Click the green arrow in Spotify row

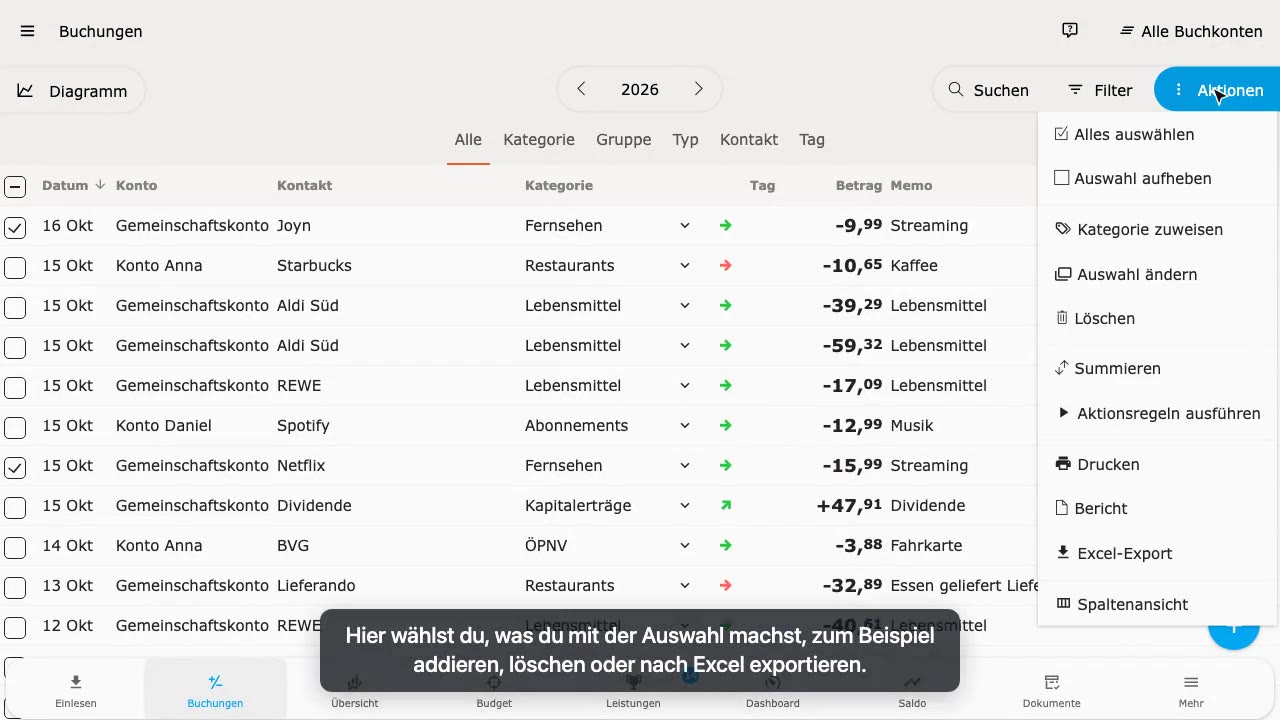[726, 426]
